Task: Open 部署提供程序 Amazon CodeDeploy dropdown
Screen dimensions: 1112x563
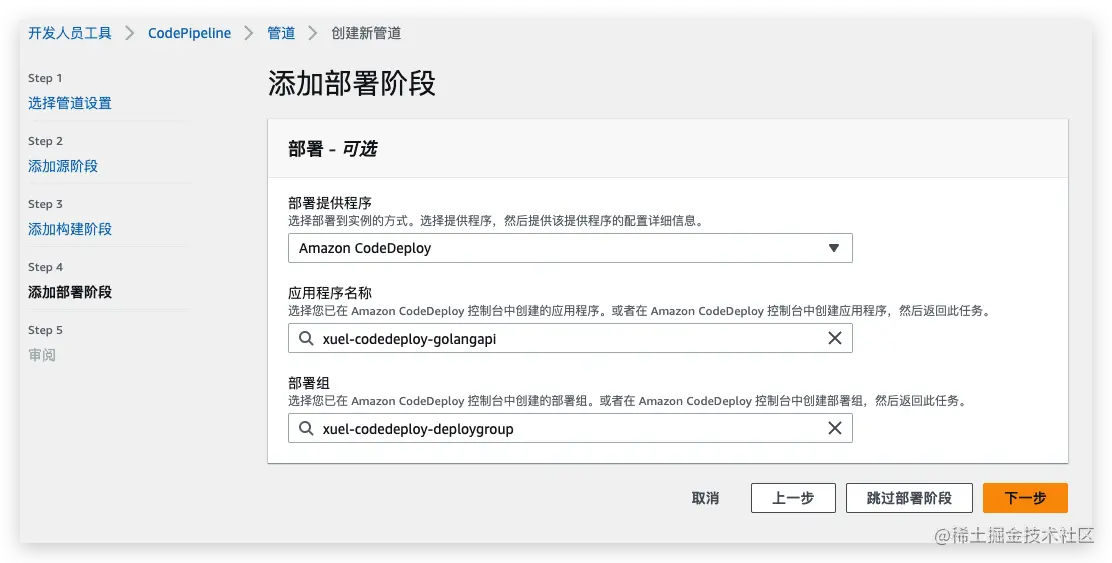Action: [570, 248]
